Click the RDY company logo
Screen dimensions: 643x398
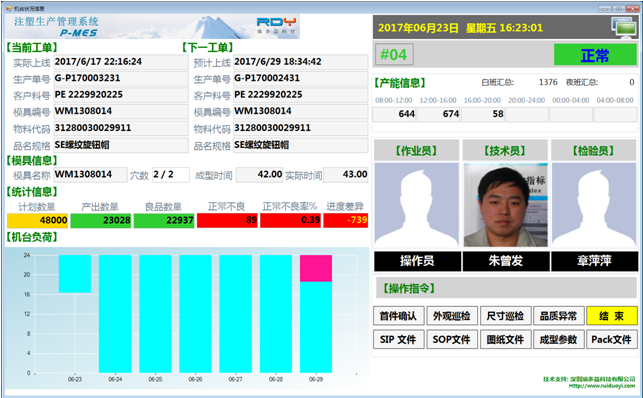tap(276, 25)
